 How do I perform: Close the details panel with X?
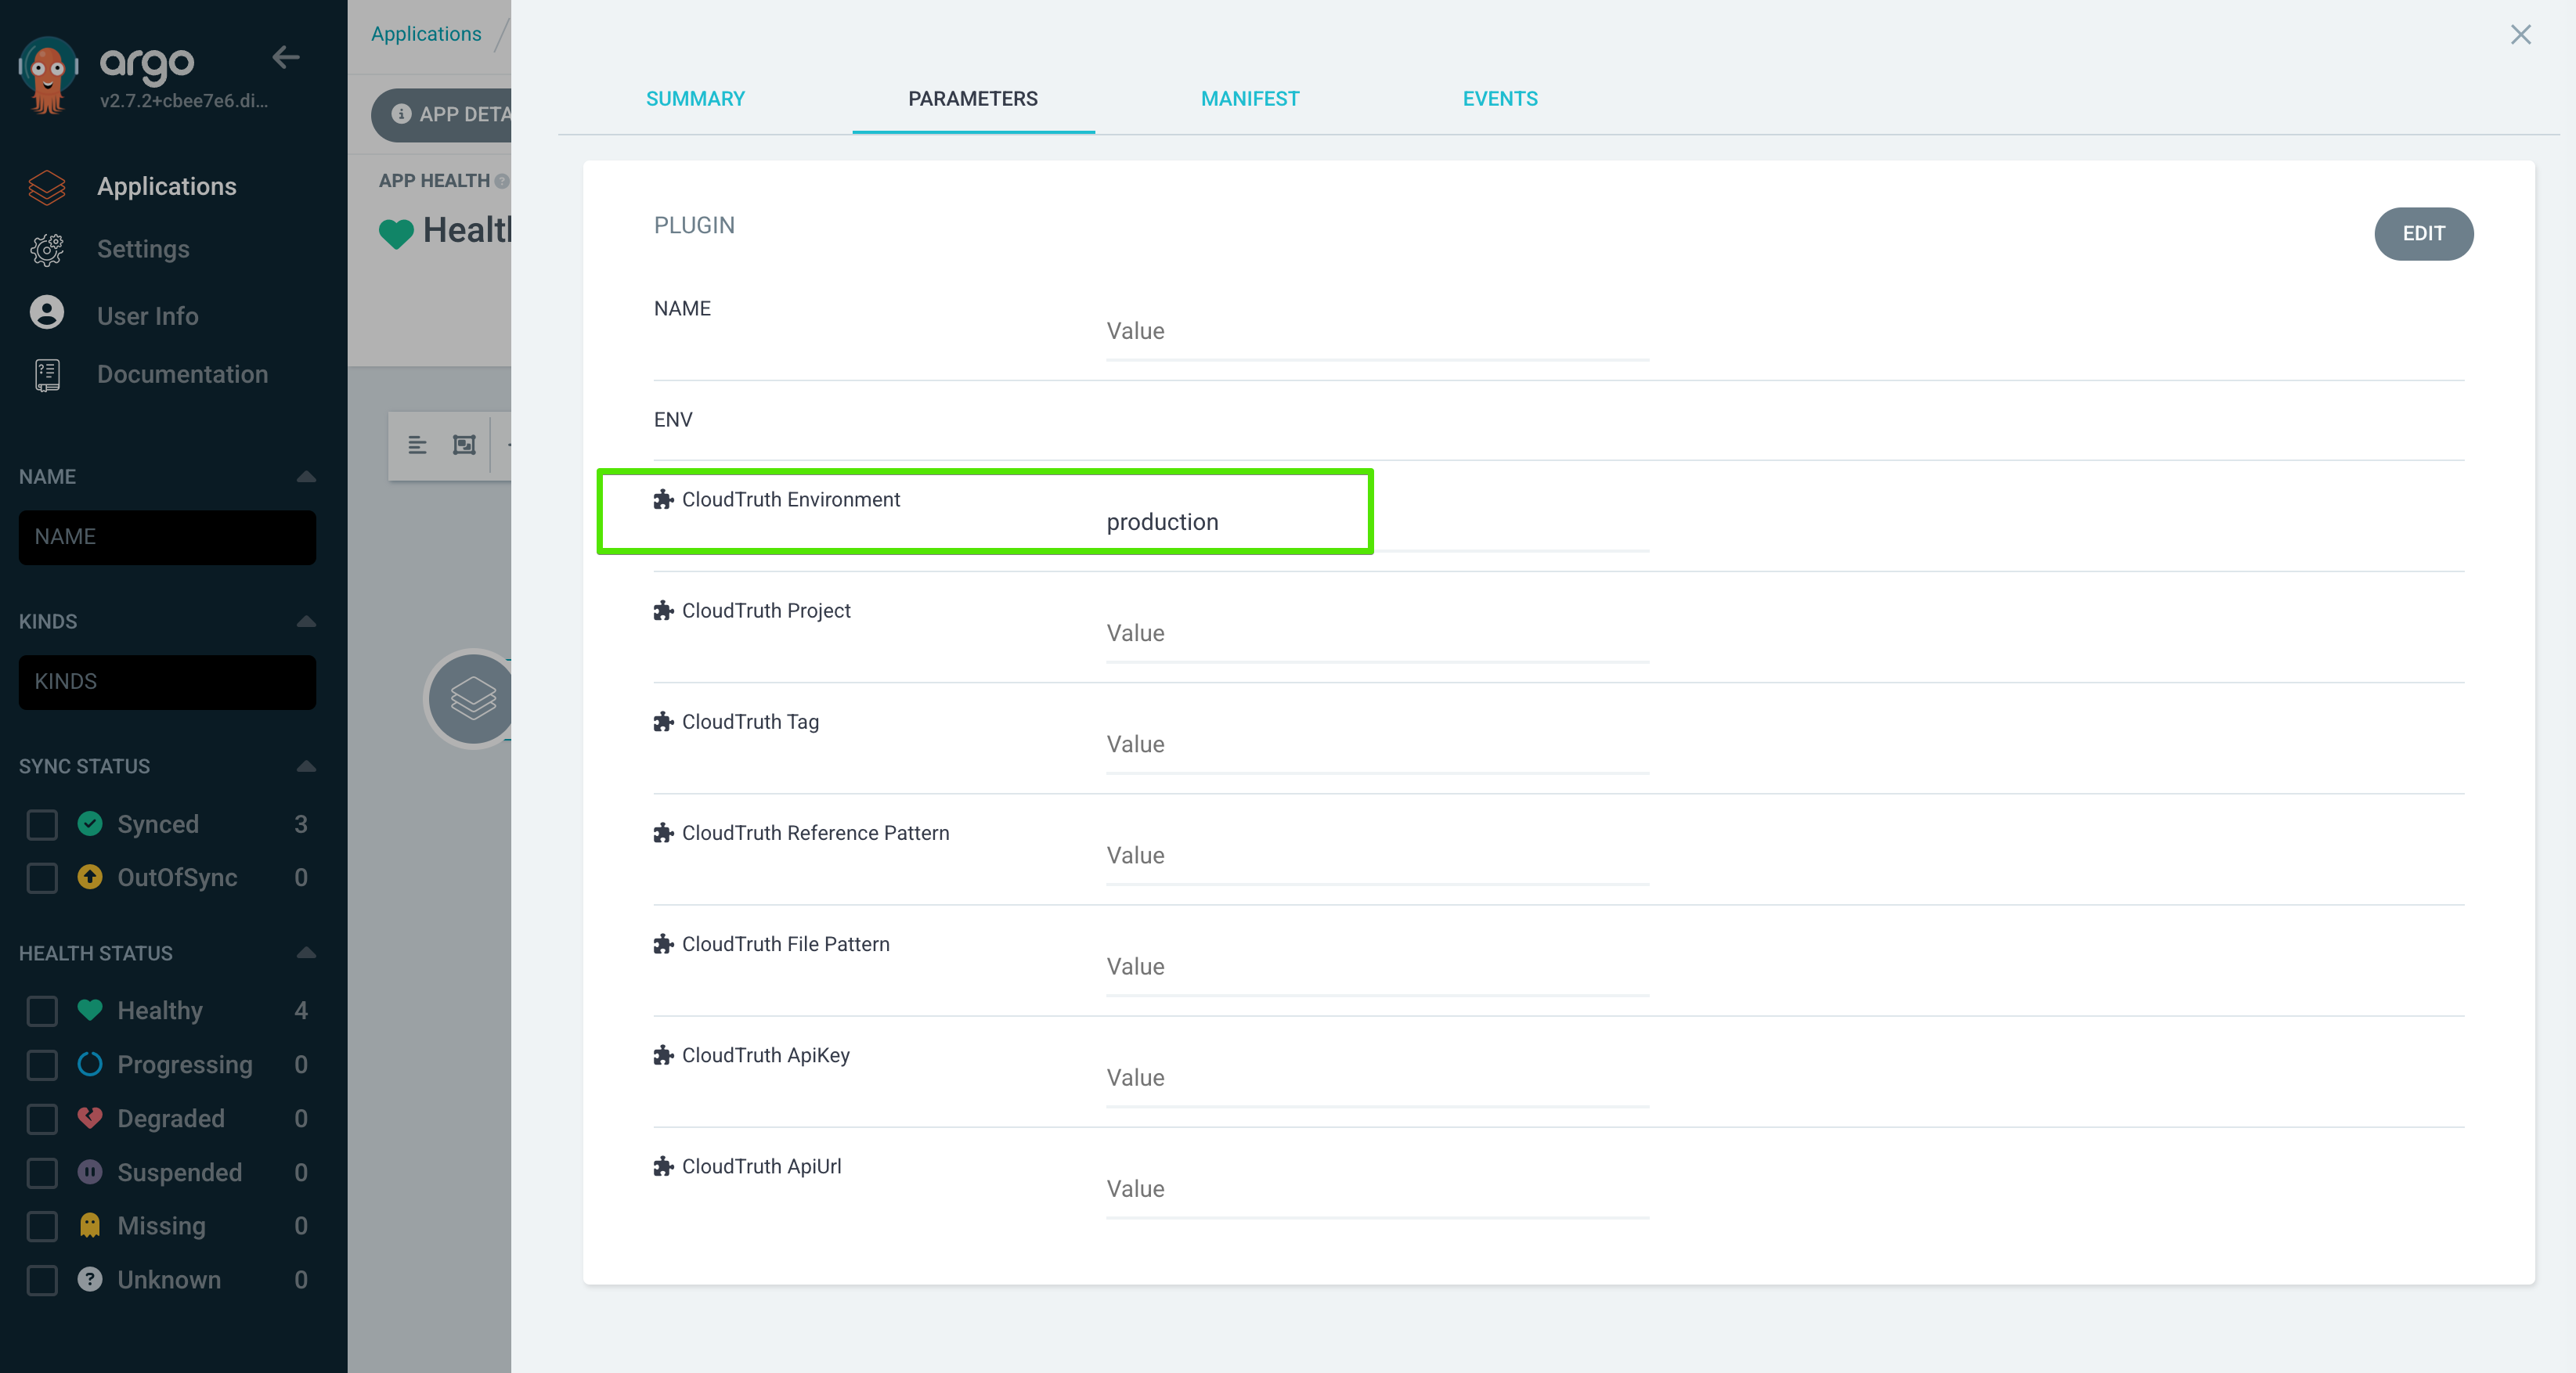[2520, 35]
